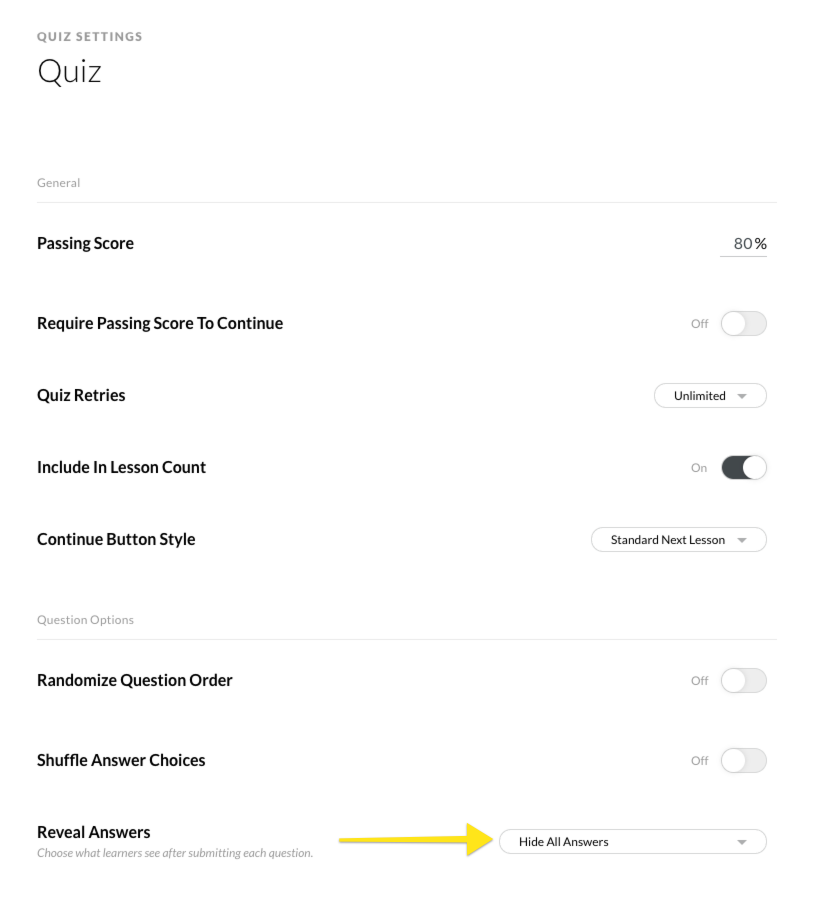Open the Standard Next Lesson dropdown
Image resolution: width=828 pixels, height=907 pixels.
678,540
